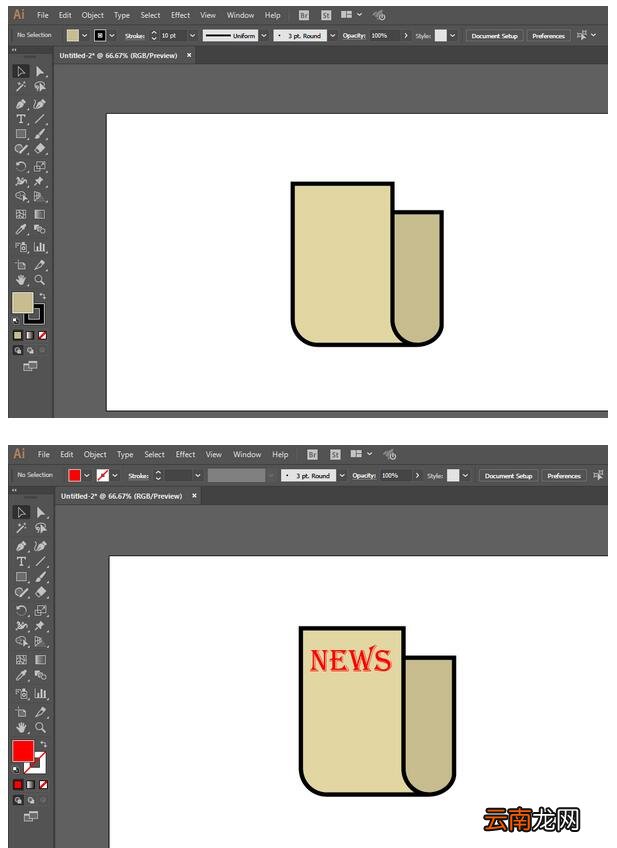Select the Zoom tool in bottom window

coord(40,727)
